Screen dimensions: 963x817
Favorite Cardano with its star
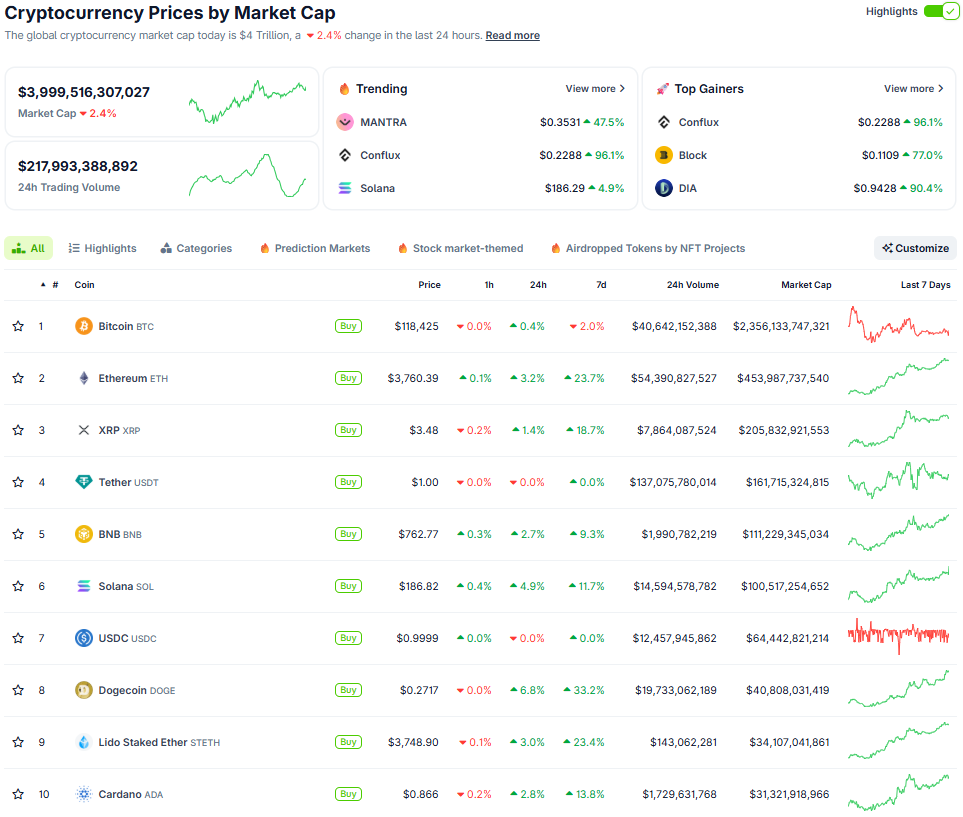pos(18,794)
